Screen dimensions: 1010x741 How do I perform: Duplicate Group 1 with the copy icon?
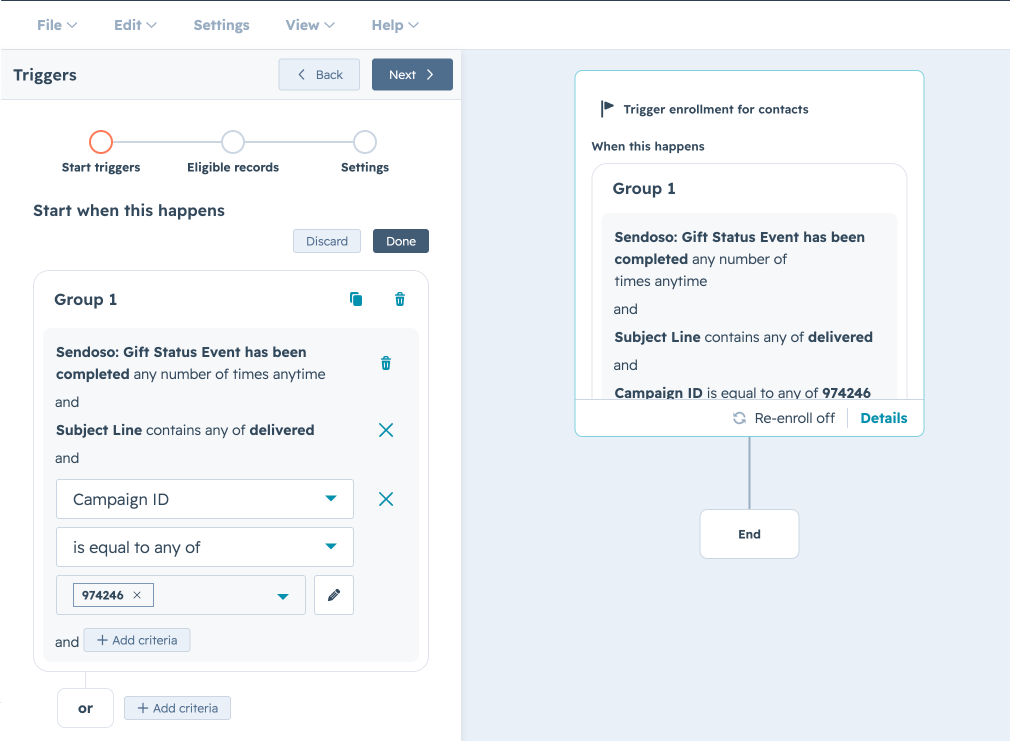click(356, 299)
